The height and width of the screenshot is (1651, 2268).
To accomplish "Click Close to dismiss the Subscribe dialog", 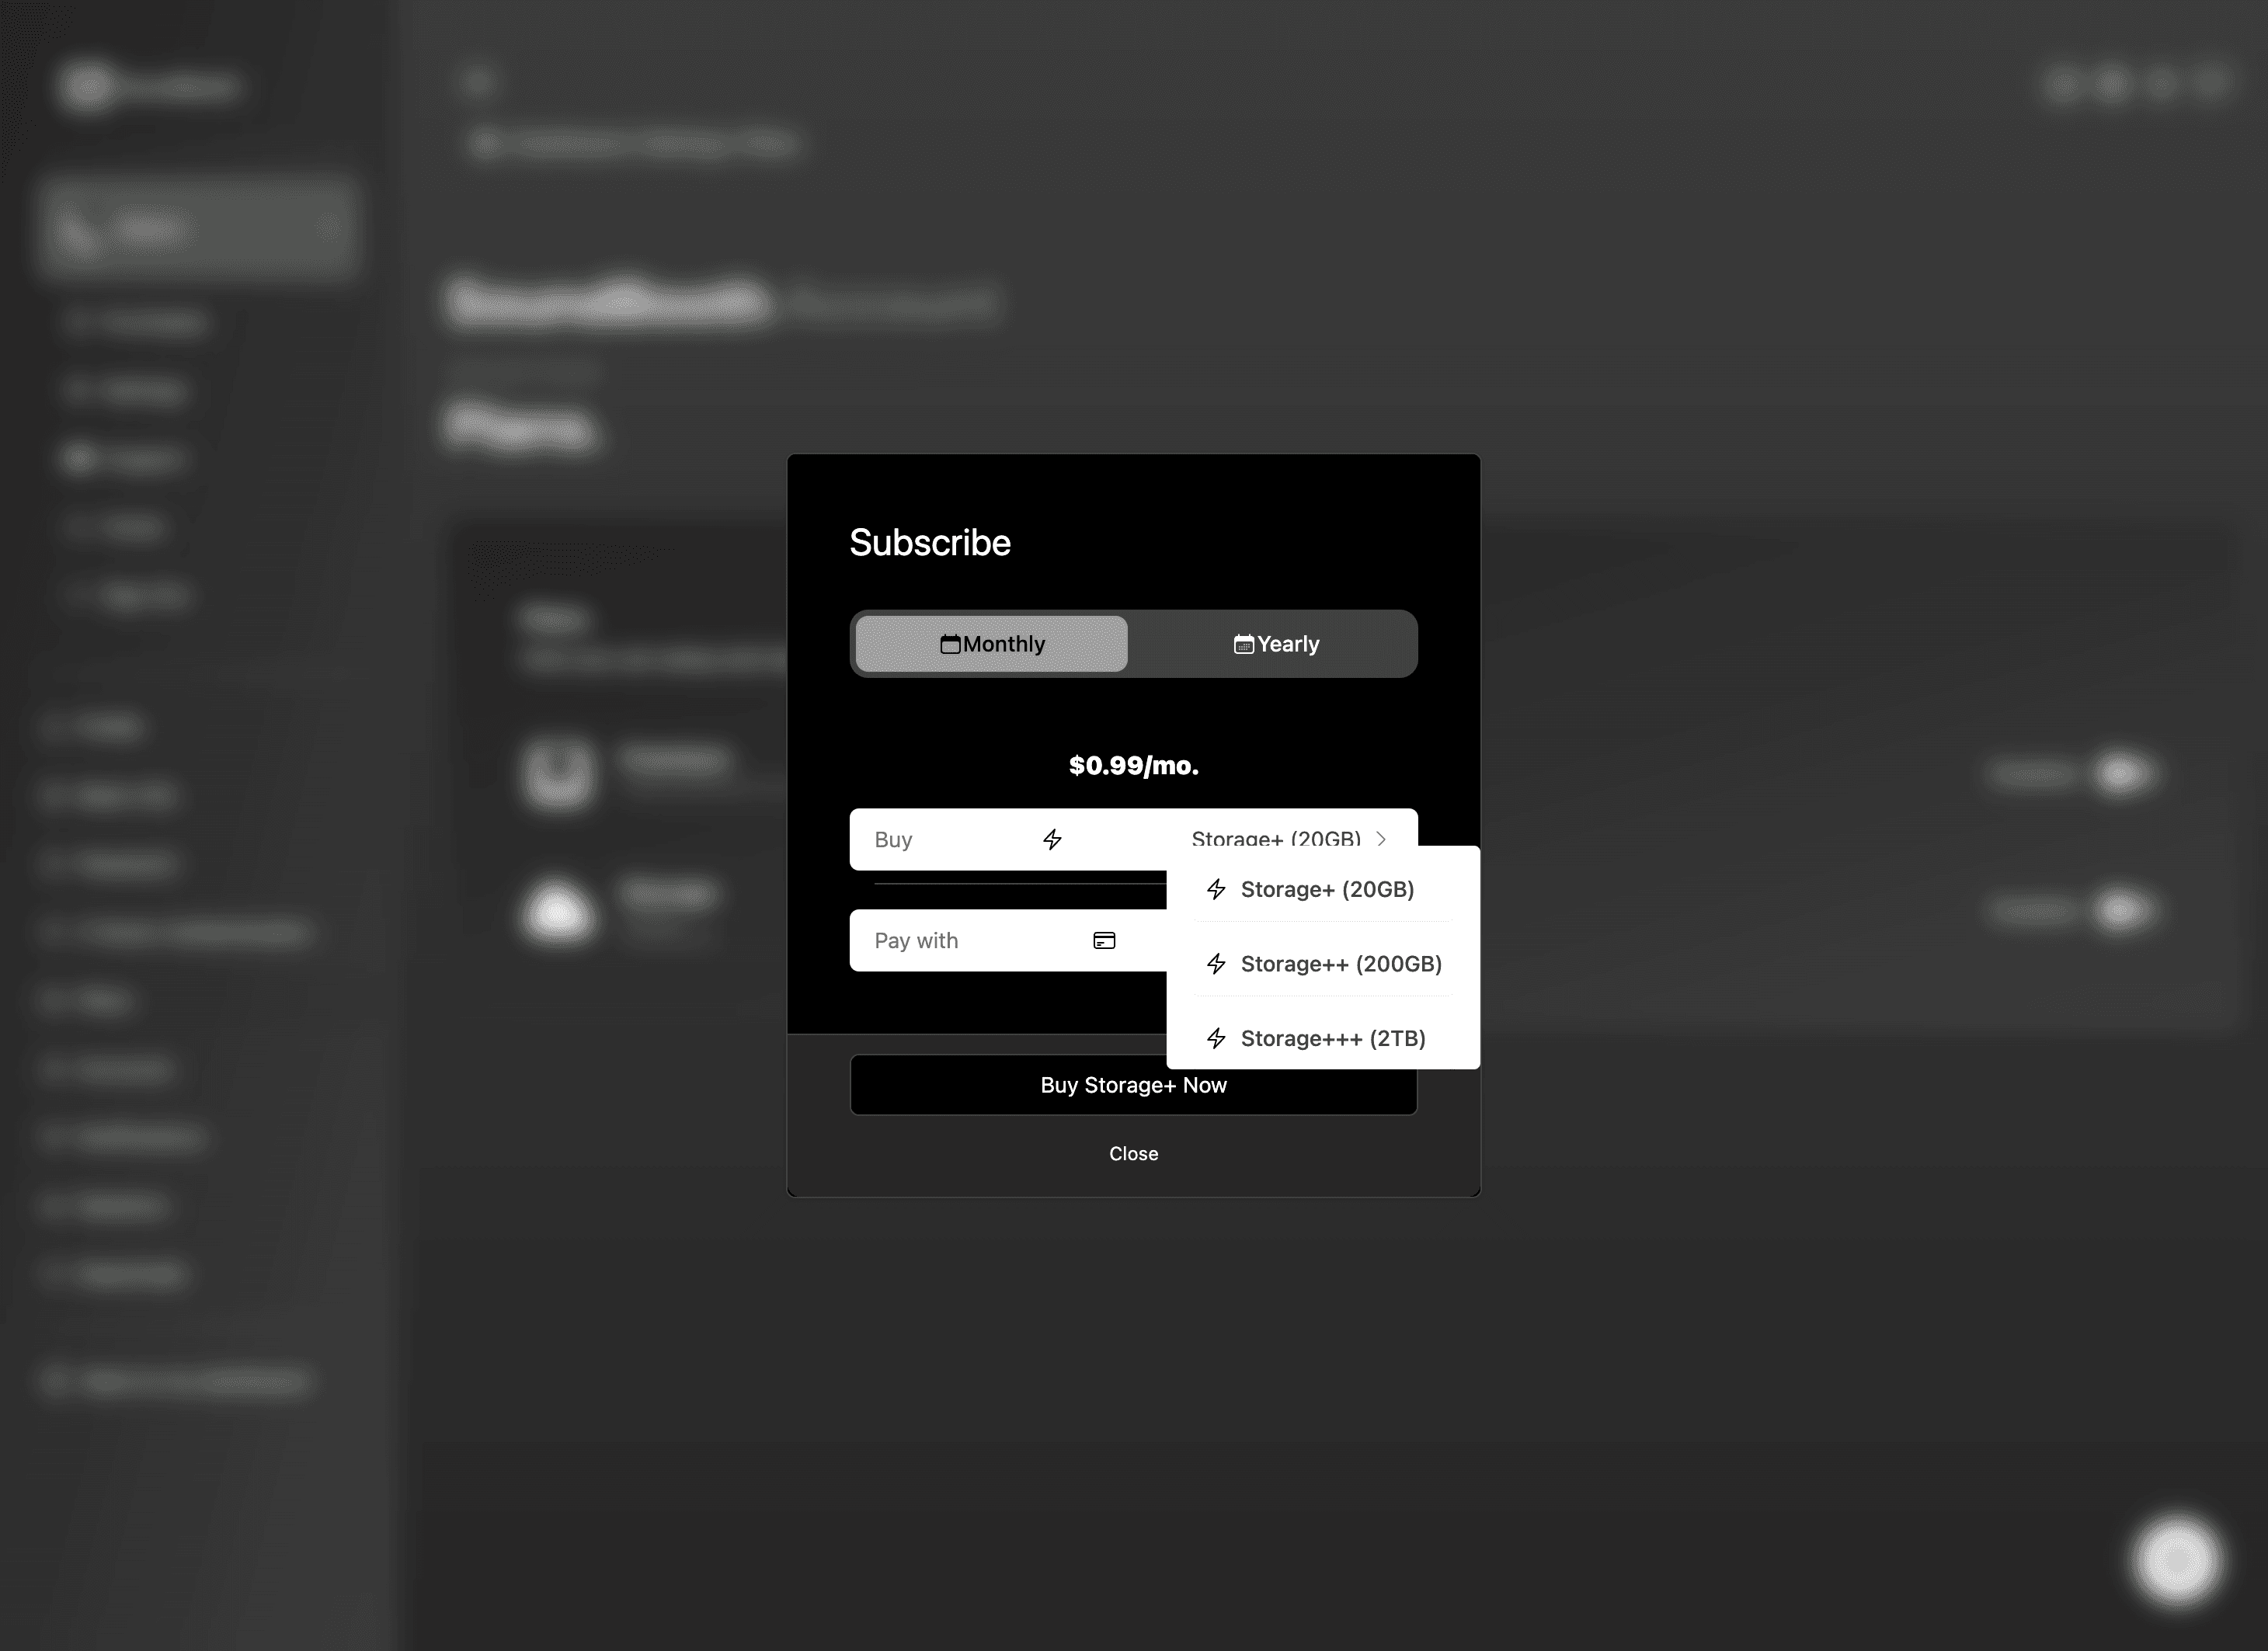I will click(x=1133, y=1153).
